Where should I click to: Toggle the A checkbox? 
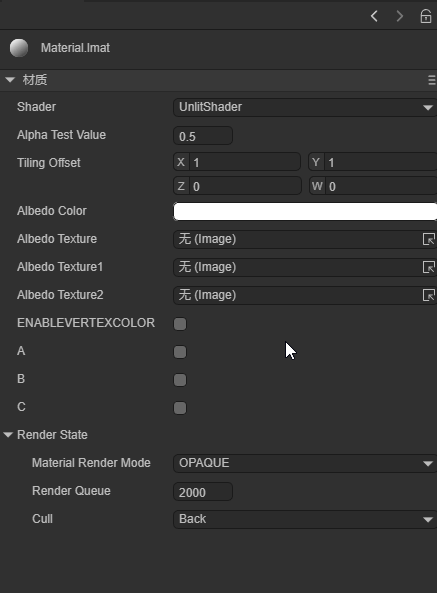point(180,352)
